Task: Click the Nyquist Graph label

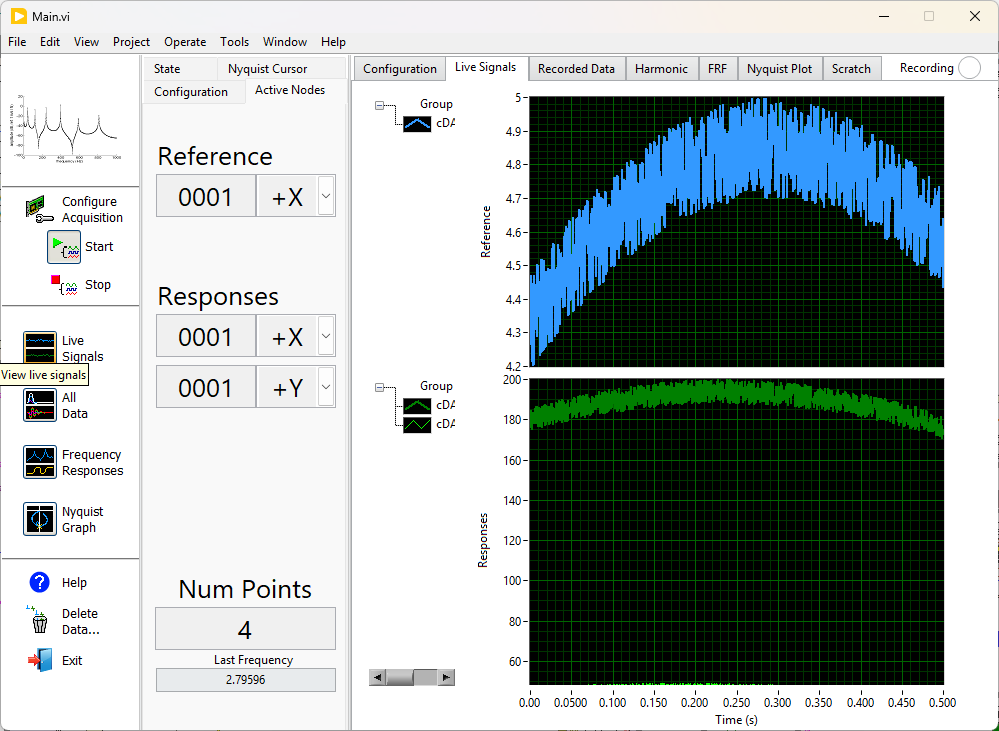Action: point(82,519)
